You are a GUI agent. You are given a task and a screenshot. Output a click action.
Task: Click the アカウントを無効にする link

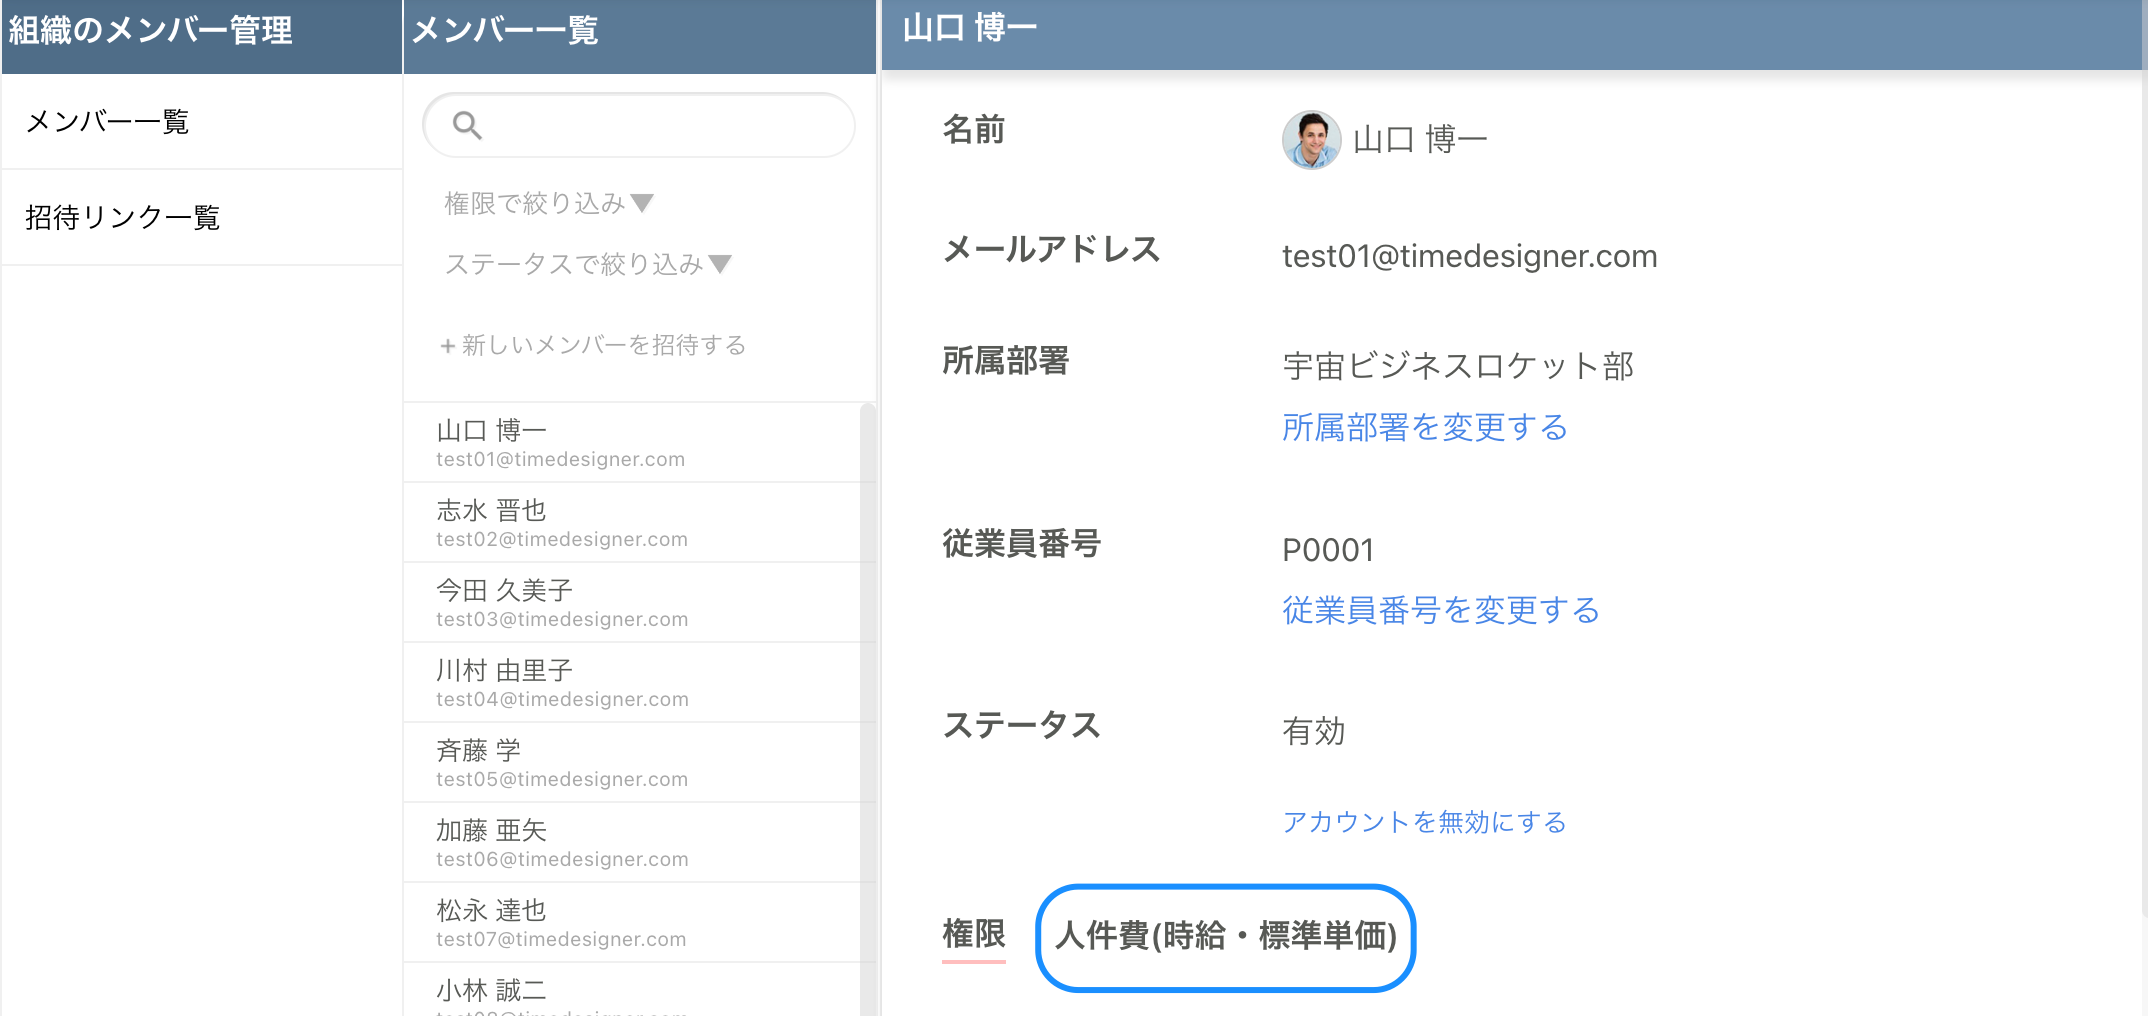coord(1424,822)
